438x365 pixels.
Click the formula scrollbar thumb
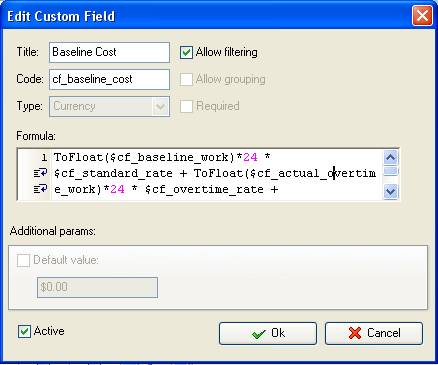[x=390, y=171]
